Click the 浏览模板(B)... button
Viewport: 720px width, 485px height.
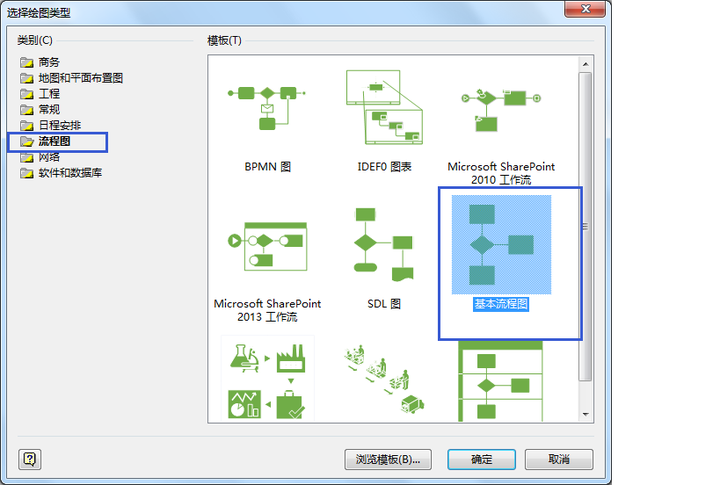pos(388,459)
